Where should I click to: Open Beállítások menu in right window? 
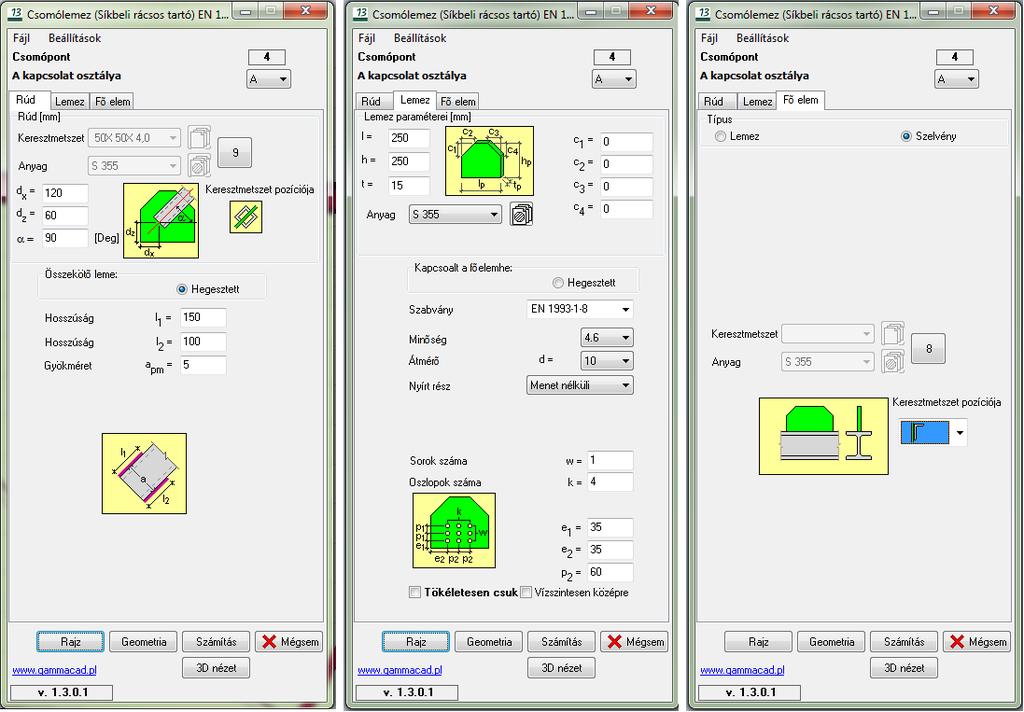(763, 38)
